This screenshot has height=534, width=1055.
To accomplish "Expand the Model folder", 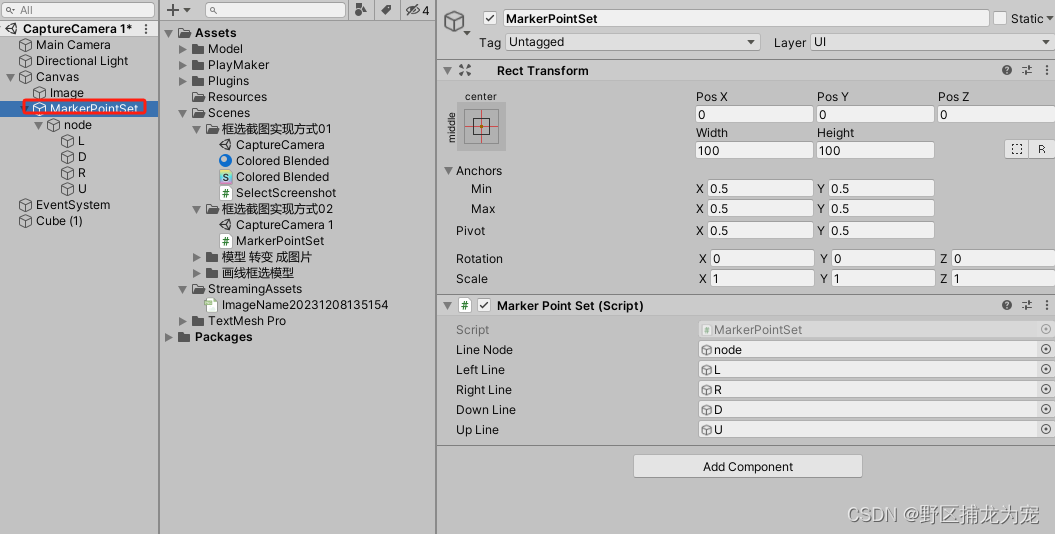I will pos(183,49).
